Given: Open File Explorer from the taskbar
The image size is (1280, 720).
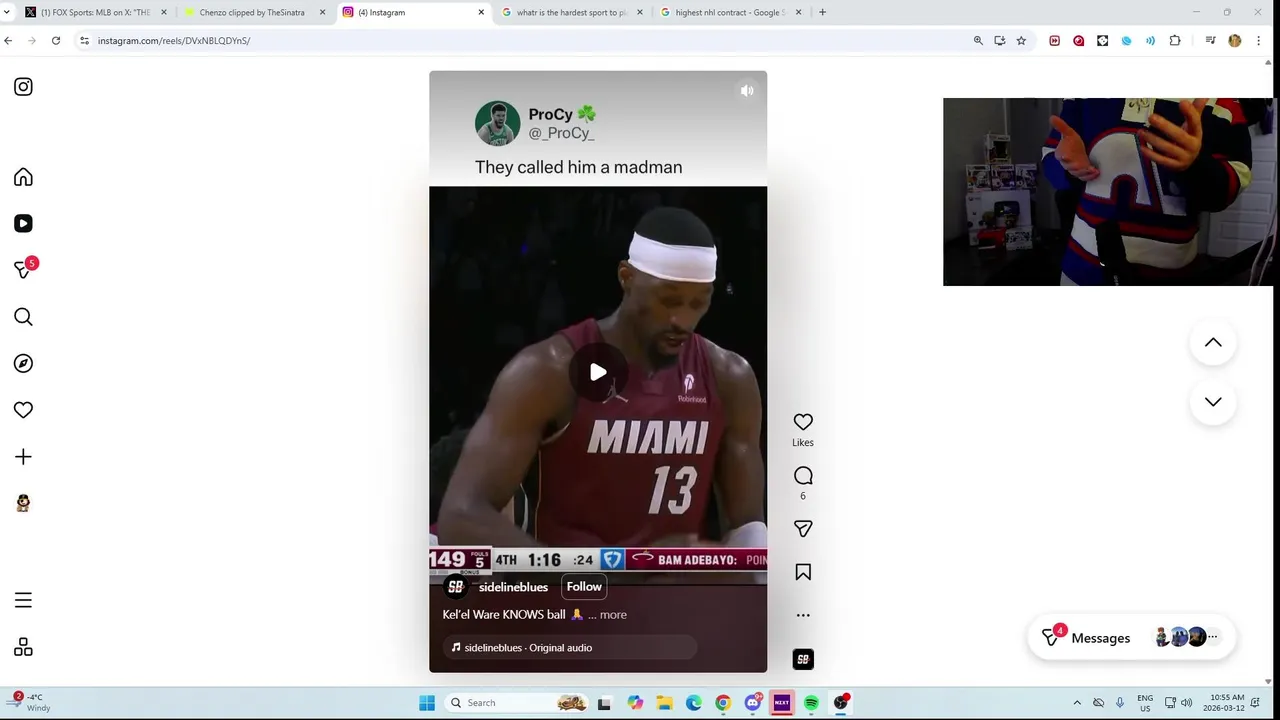Looking at the screenshot, I should (664, 703).
